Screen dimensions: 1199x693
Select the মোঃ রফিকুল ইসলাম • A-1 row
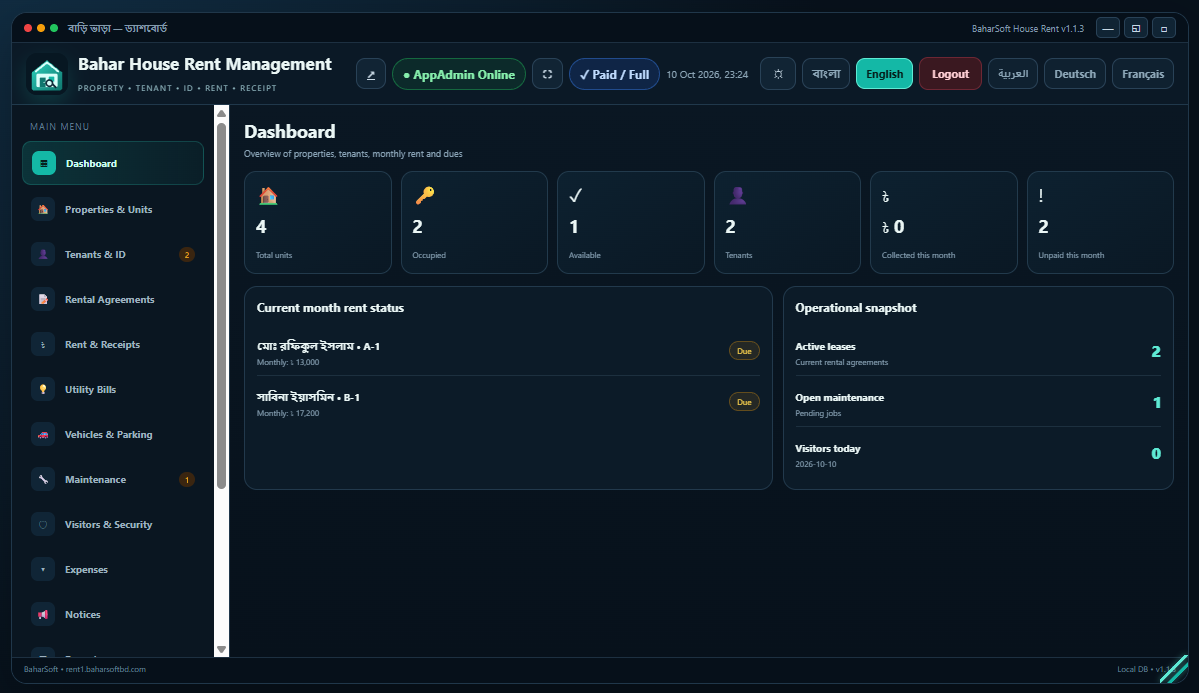coord(508,353)
